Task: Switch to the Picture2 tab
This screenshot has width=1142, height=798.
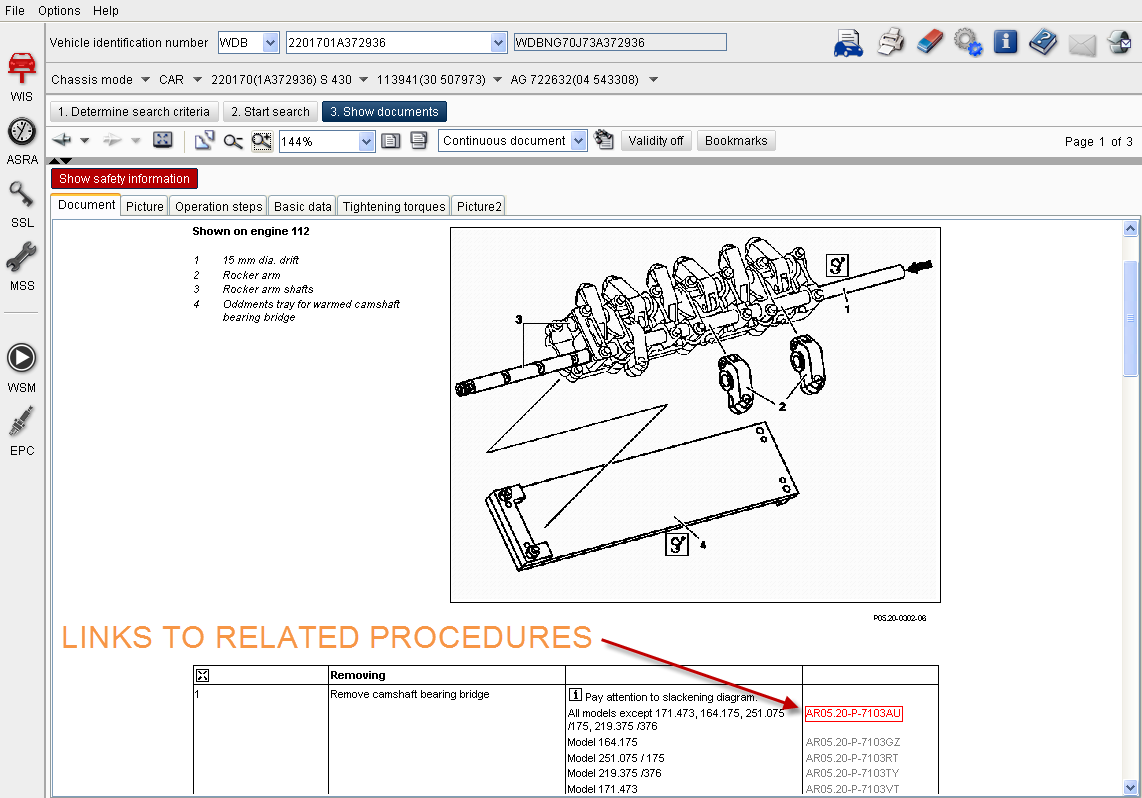Action: (479, 207)
